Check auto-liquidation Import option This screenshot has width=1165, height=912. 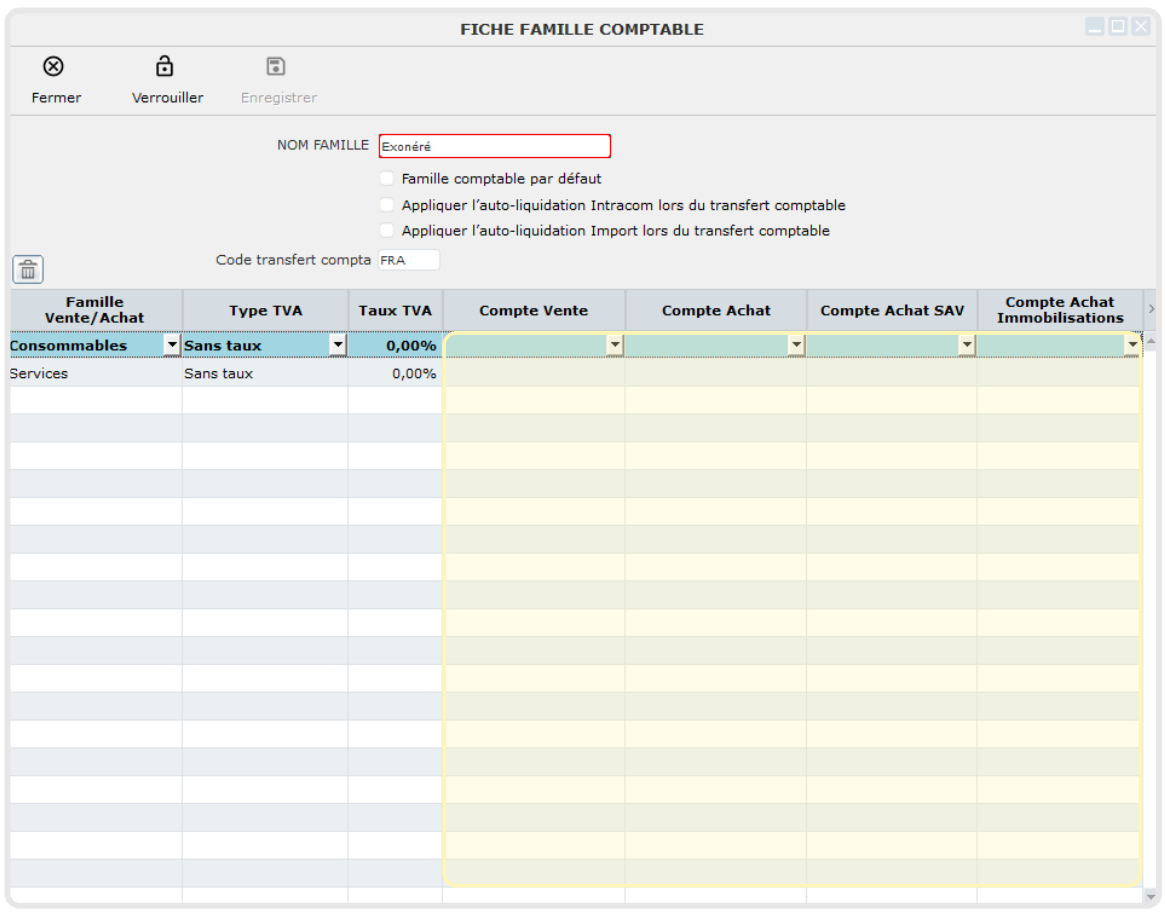[387, 231]
